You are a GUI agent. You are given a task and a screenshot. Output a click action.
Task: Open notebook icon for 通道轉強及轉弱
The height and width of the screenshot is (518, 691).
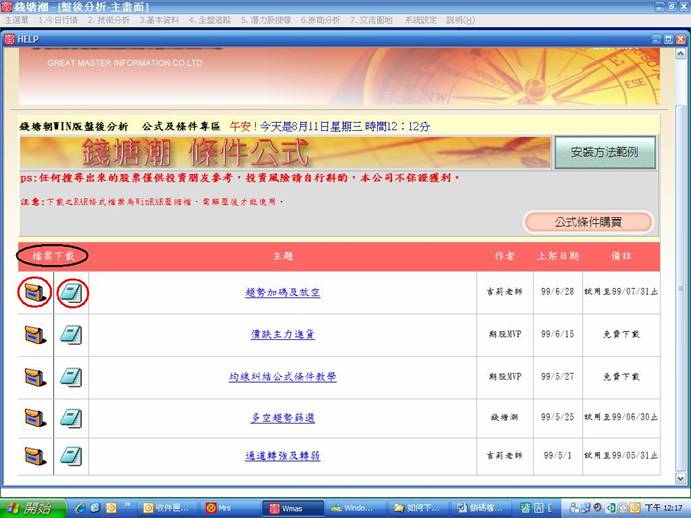click(x=71, y=455)
